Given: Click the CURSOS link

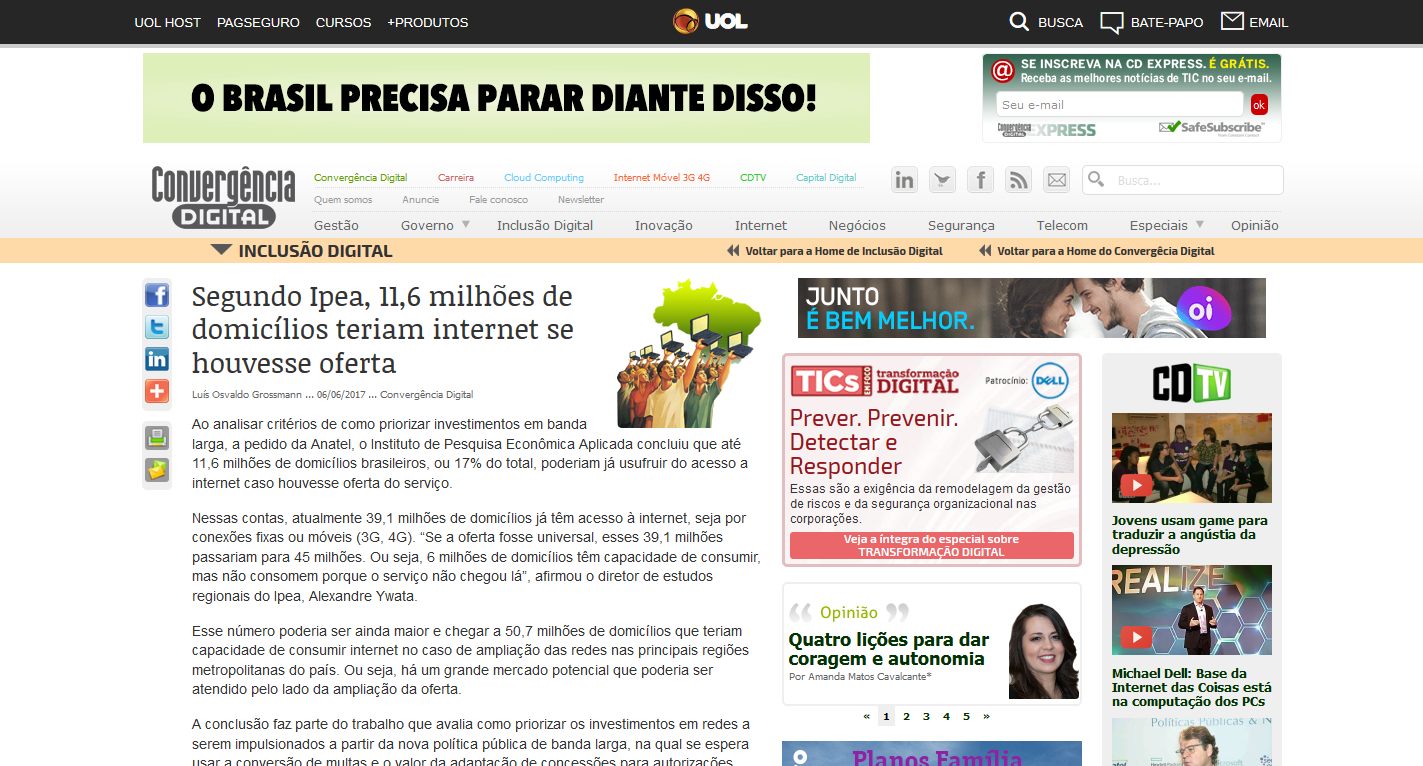Looking at the screenshot, I should tap(343, 22).
